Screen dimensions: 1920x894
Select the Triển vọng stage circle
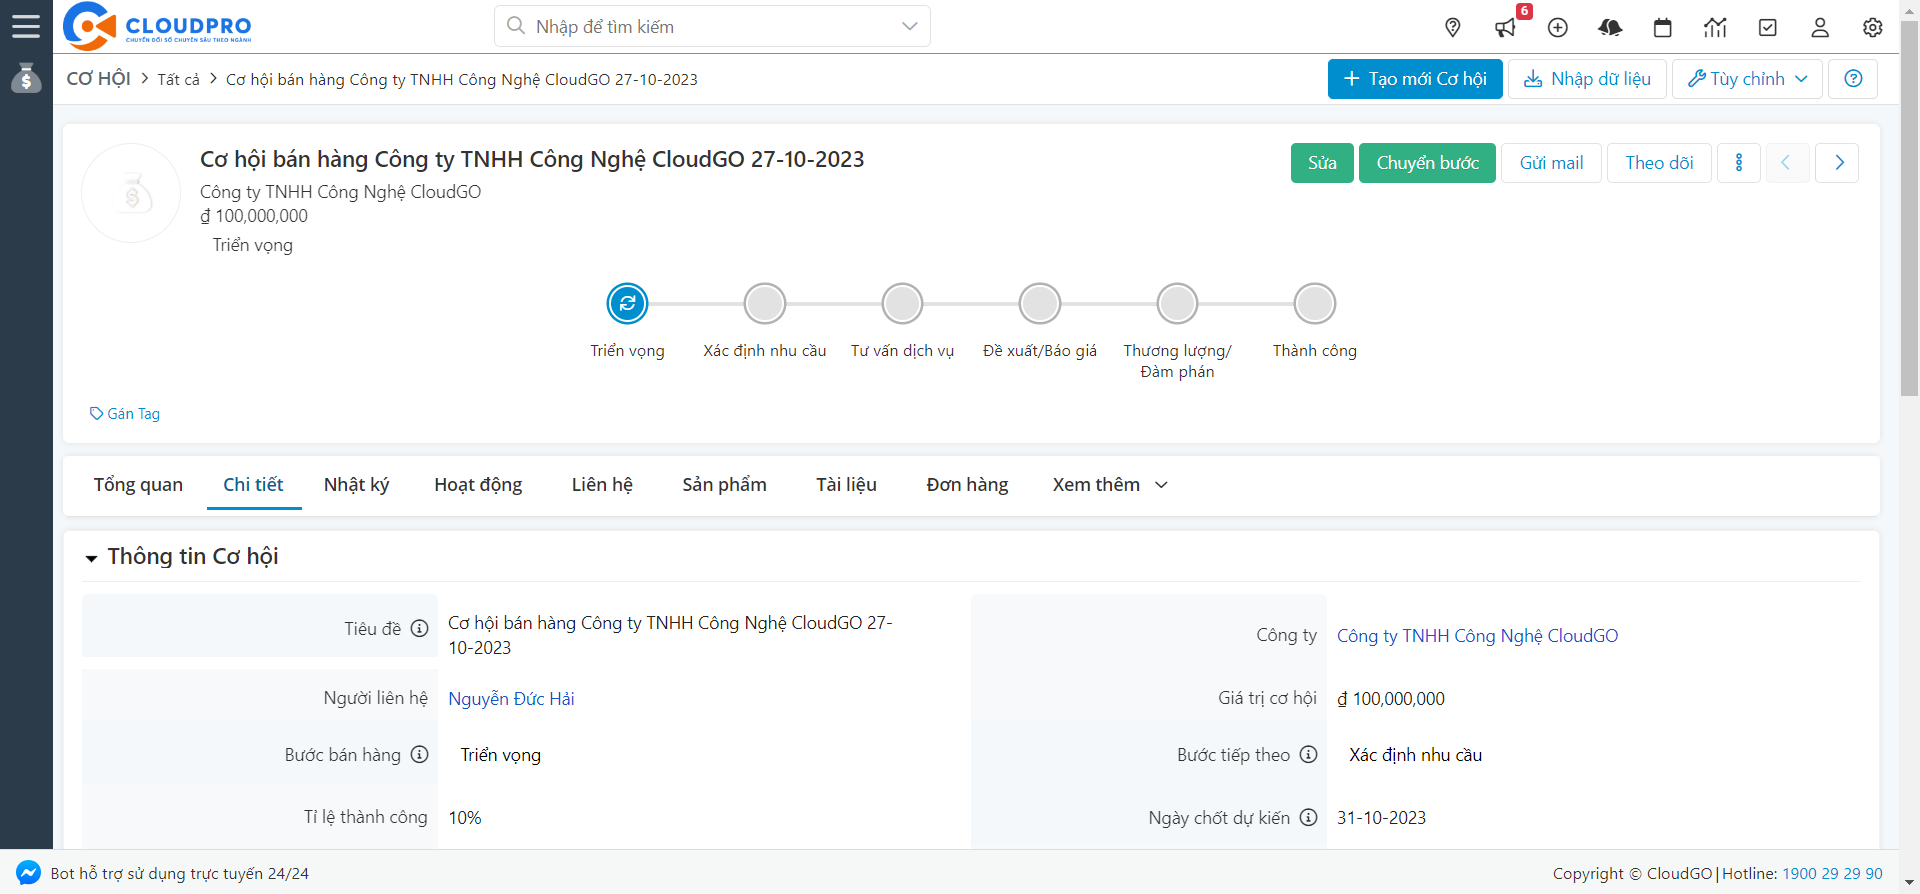[627, 303]
